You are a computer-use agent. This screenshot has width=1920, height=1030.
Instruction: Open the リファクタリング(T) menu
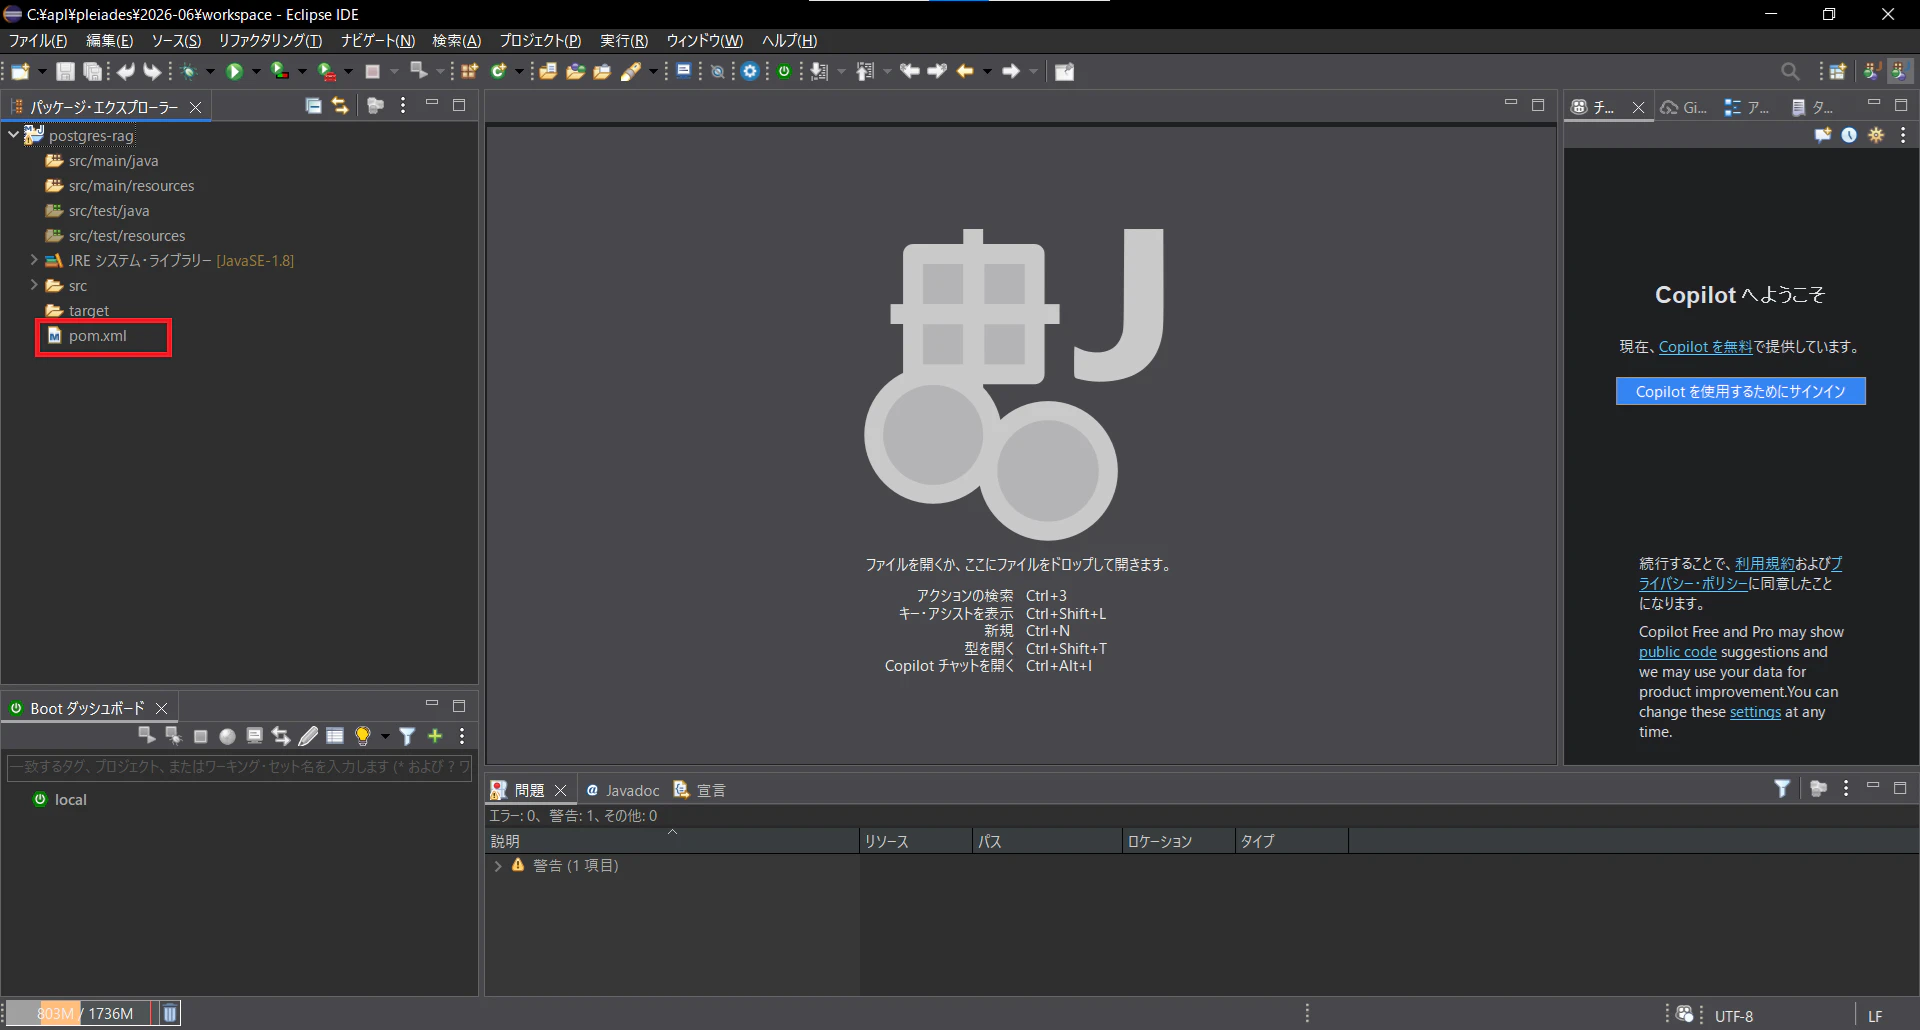270,41
